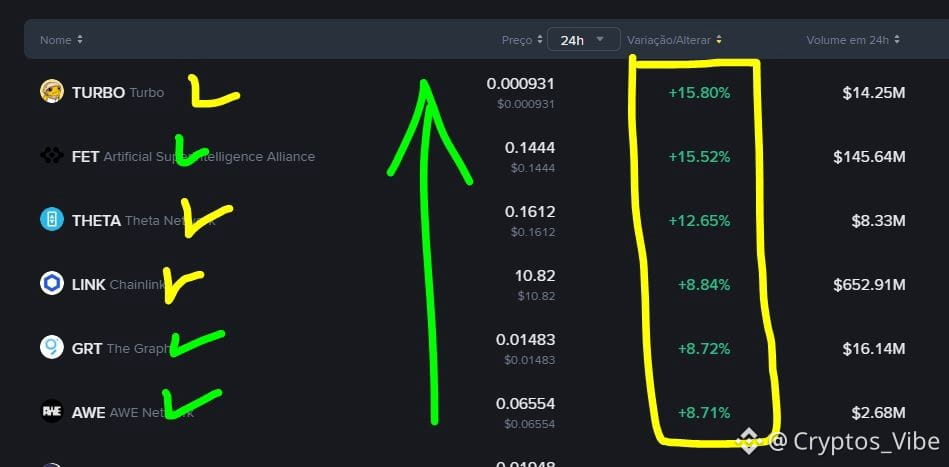Open the THETA coin logo
Viewport: 949px width, 467px height.
(x=52, y=220)
